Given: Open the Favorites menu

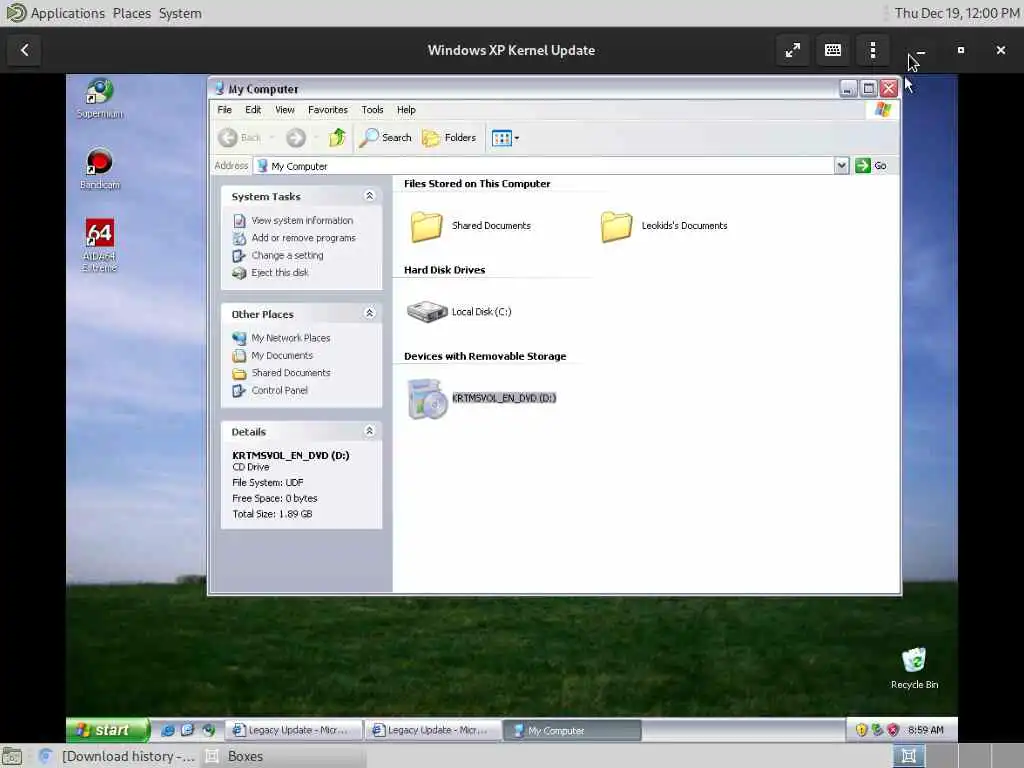Looking at the screenshot, I should click(x=328, y=110).
